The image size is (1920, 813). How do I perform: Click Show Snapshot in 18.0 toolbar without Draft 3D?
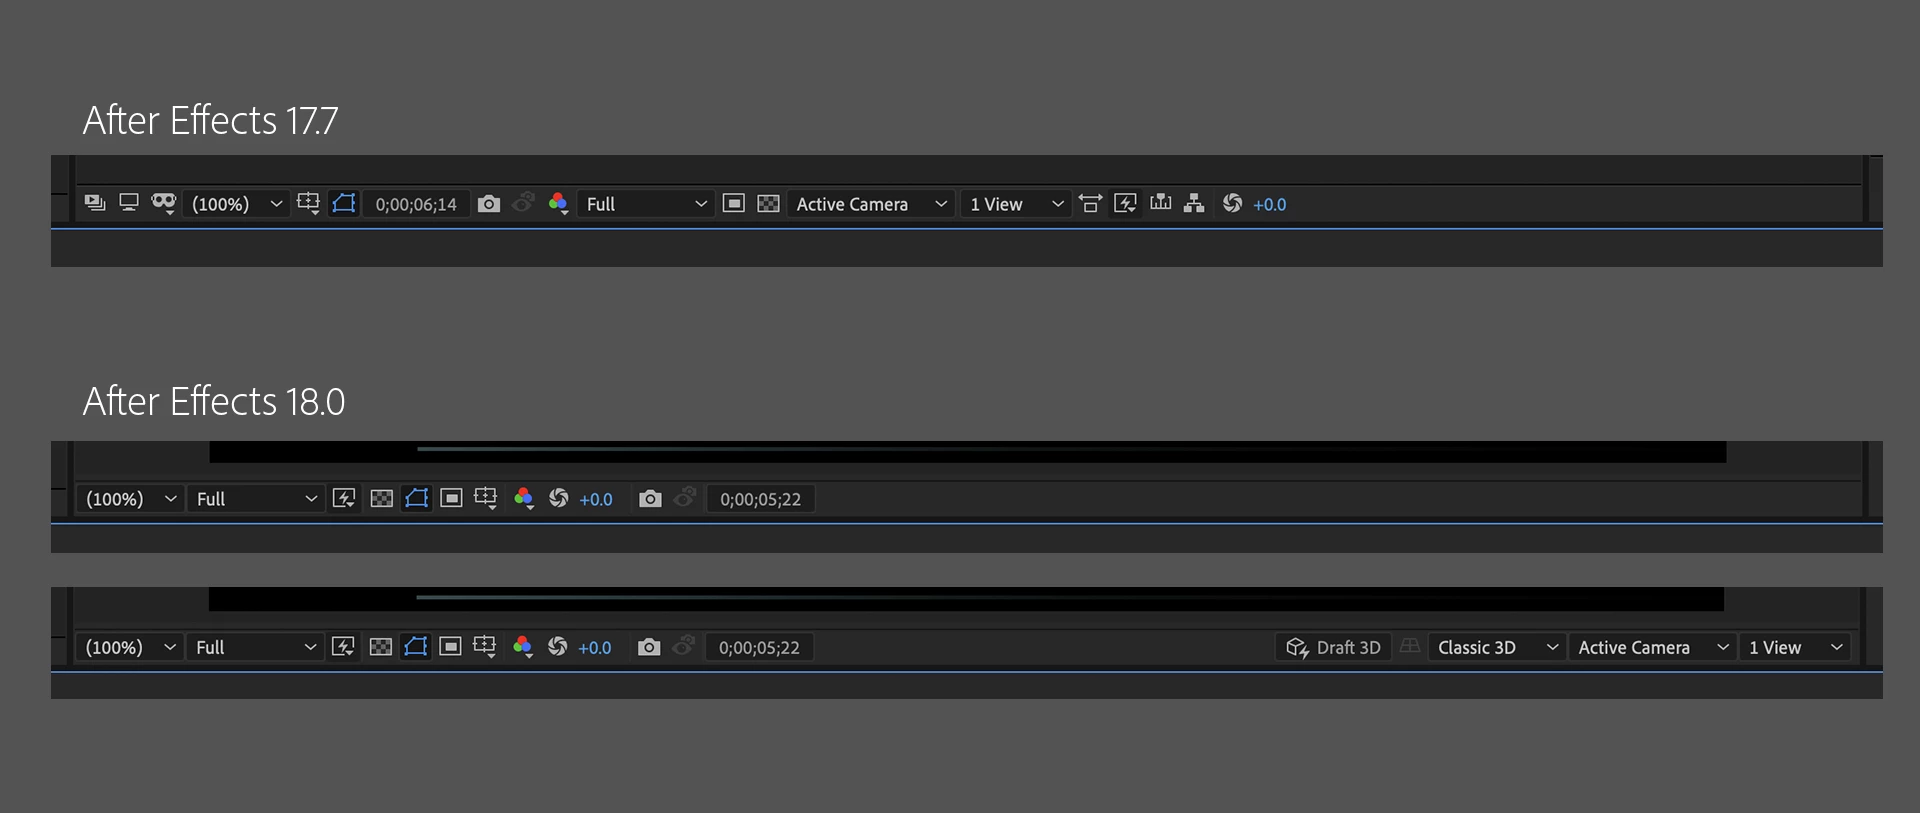pos(685,497)
